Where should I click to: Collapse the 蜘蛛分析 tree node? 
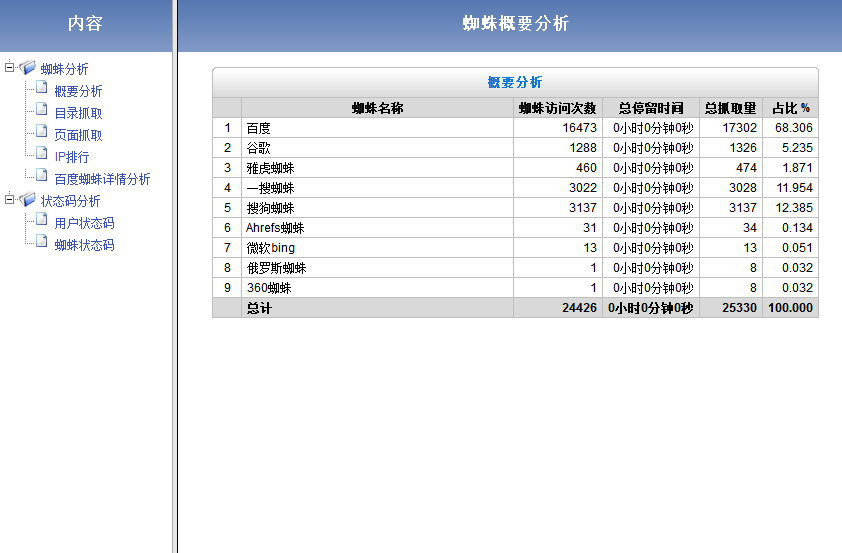(x=9, y=68)
